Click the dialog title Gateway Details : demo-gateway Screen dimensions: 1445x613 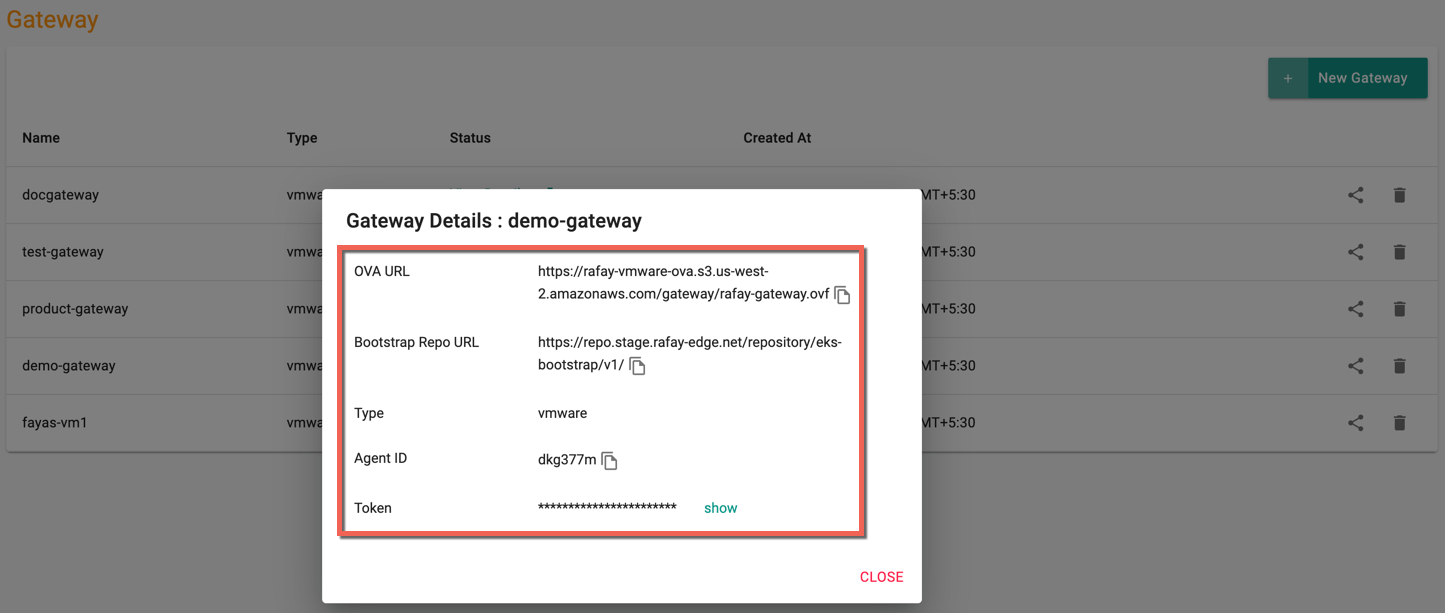[494, 221]
